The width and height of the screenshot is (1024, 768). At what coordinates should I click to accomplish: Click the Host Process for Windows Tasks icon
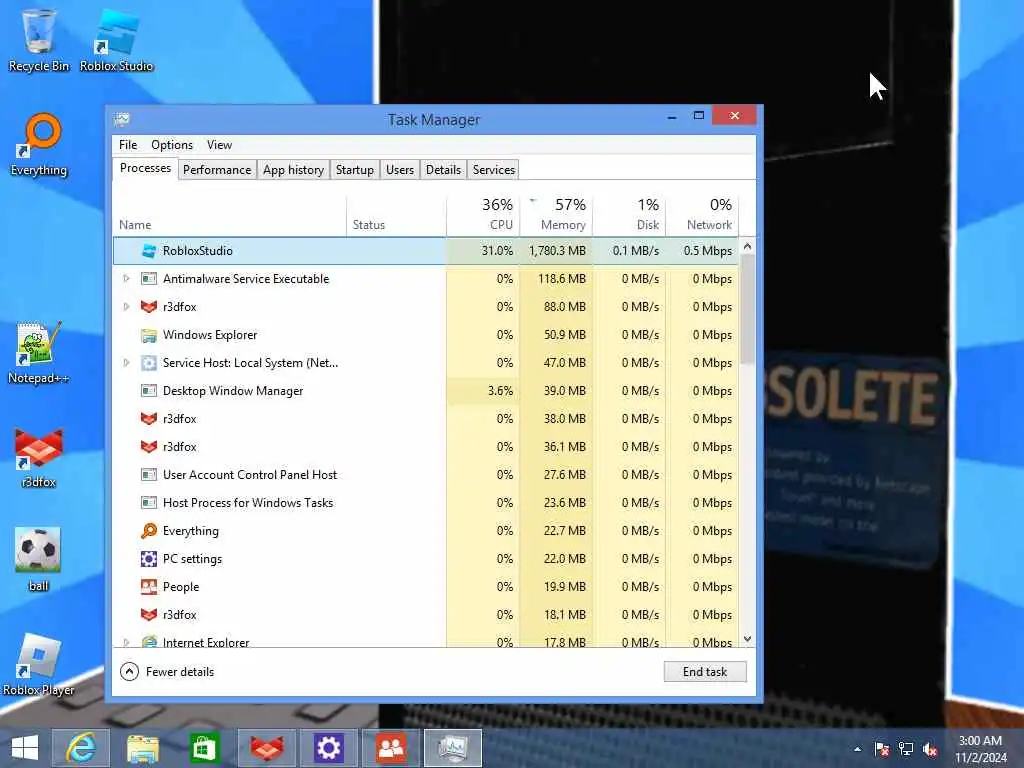[149, 503]
